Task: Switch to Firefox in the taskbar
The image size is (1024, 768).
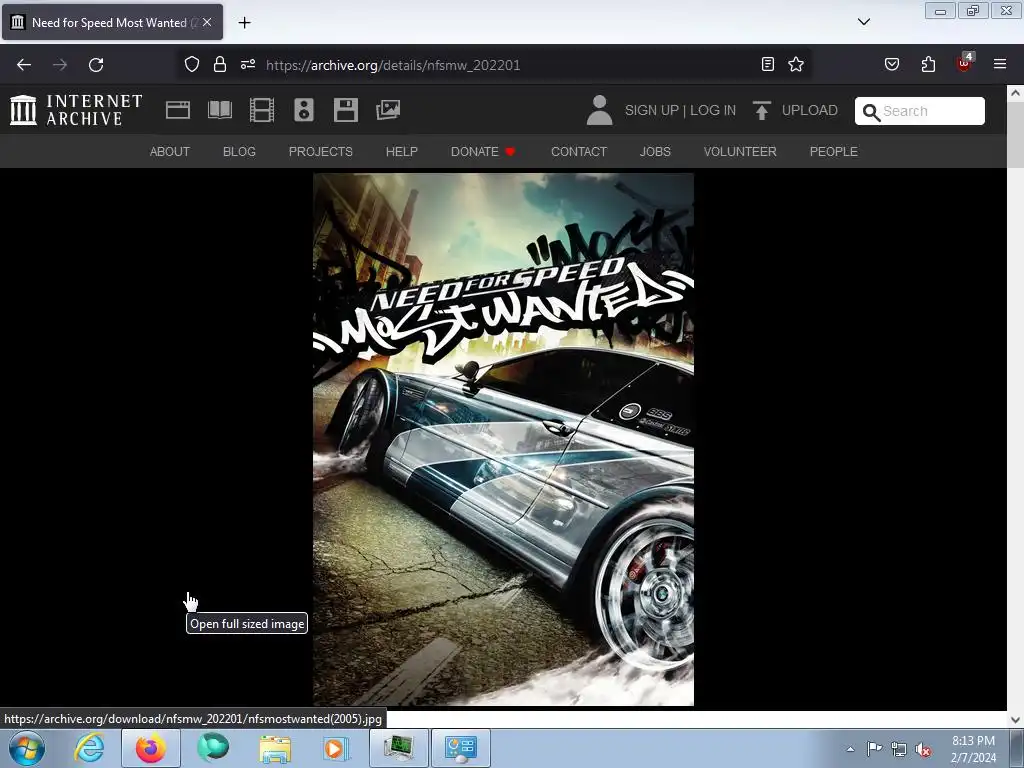Action: [x=151, y=748]
